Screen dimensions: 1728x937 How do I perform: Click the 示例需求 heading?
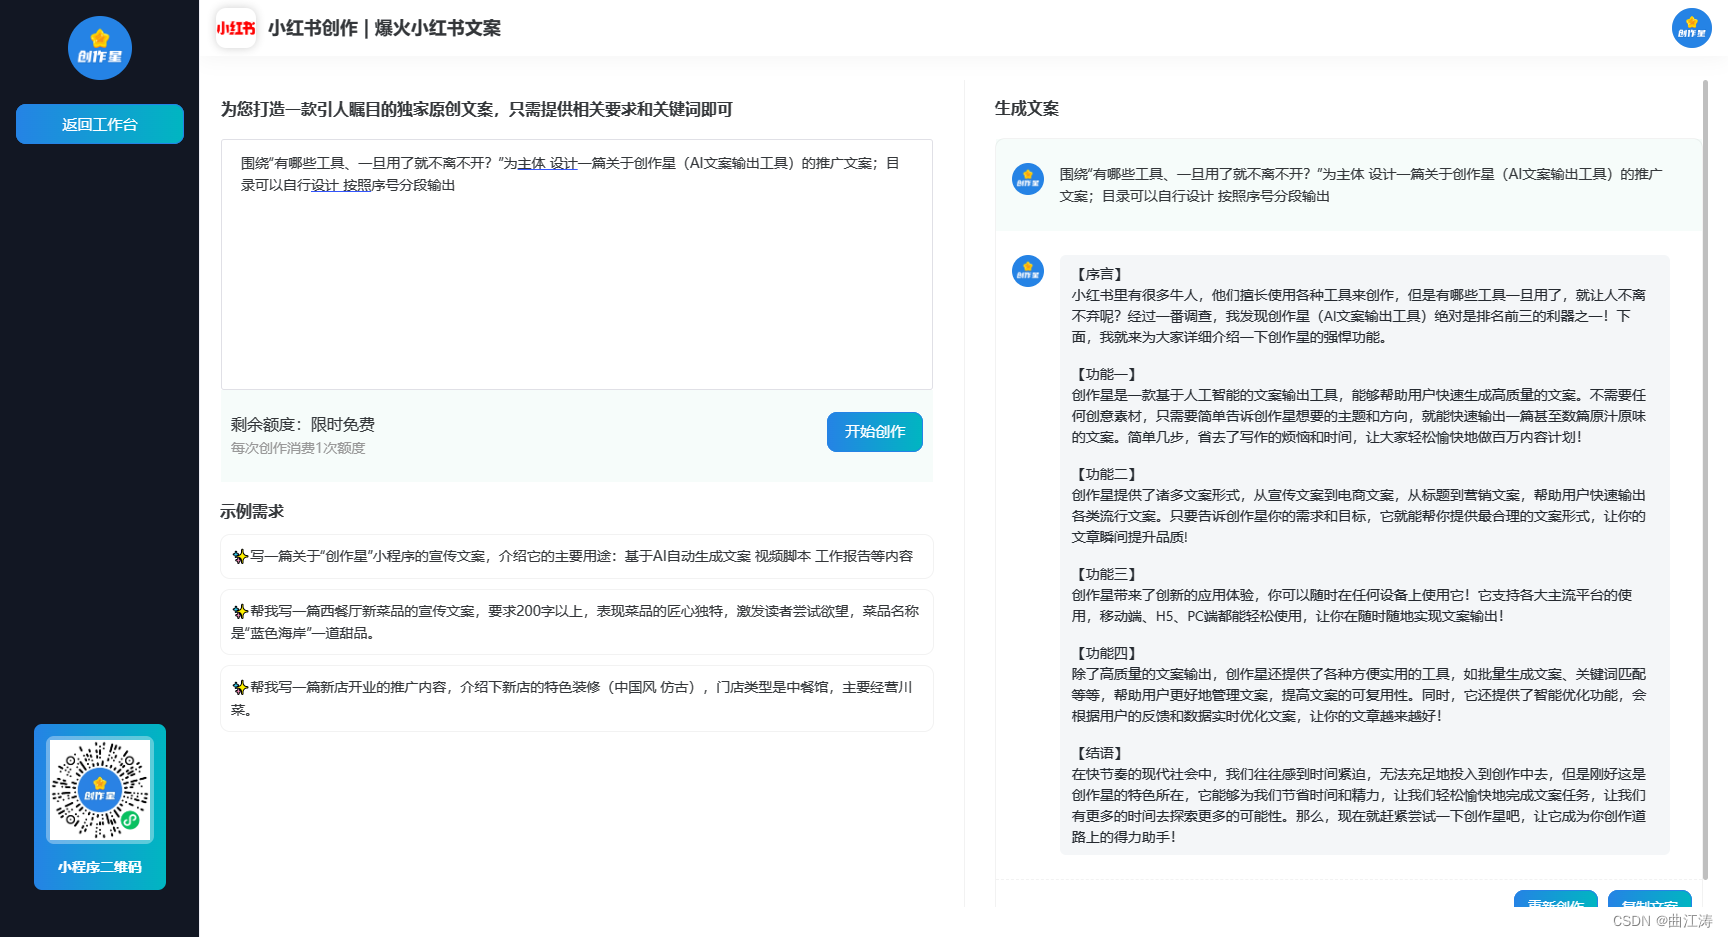coord(252,511)
